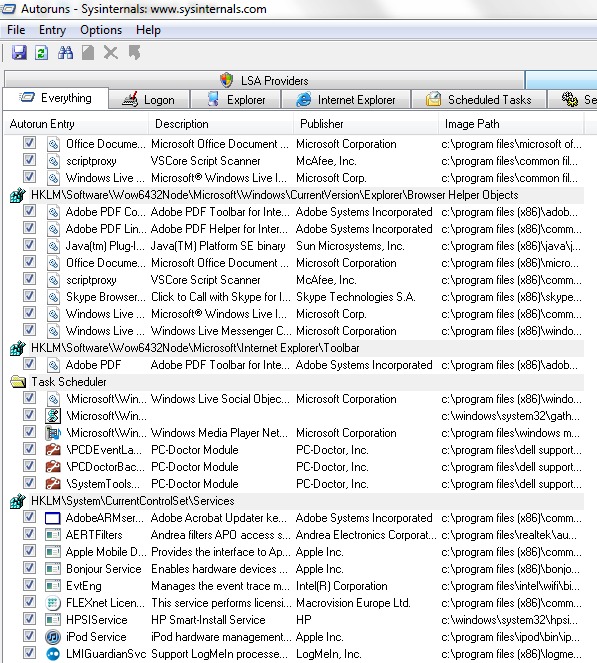Switch to the Internet Explorer tab
The width and height of the screenshot is (597, 663).
[x=346, y=100]
